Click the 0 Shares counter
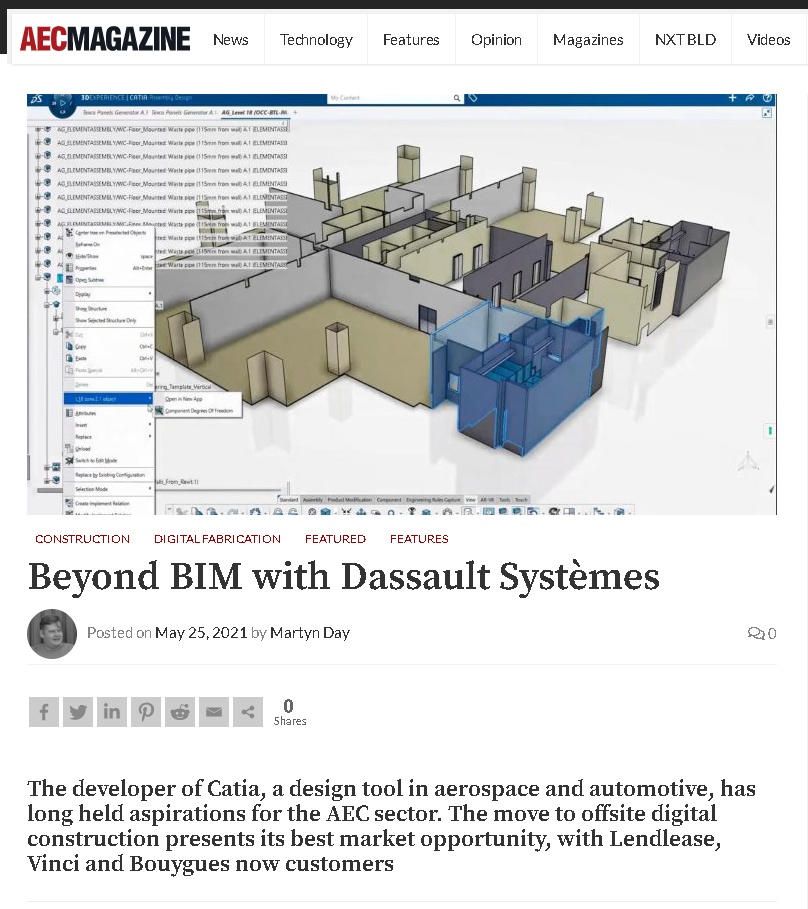Screen dimensions: 808x909 click(290, 712)
